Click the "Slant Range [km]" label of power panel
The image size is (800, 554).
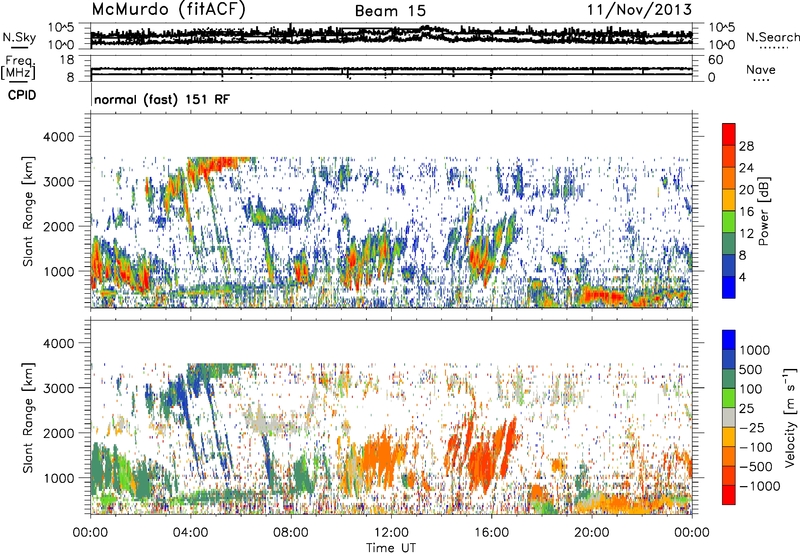click(x=28, y=211)
